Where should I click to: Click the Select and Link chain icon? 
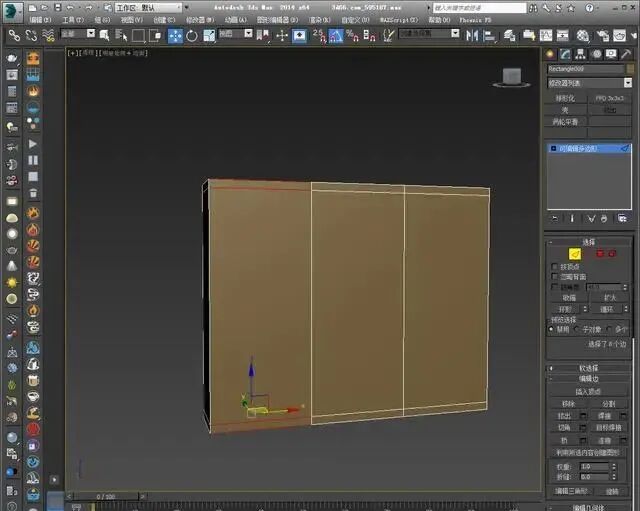point(14,36)
